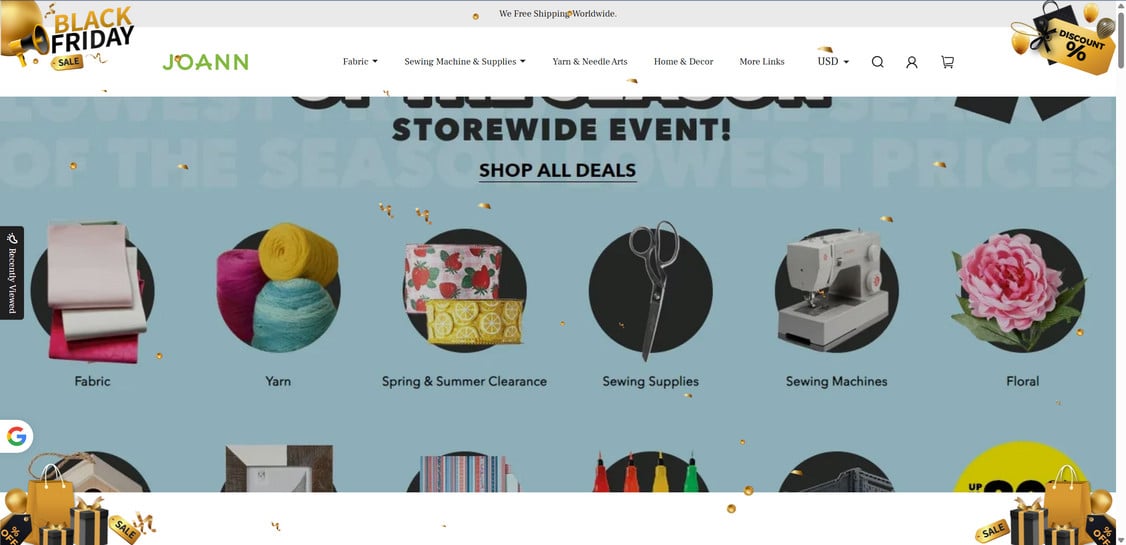Choose the pink Floral category image

[x=1019, y=291]
